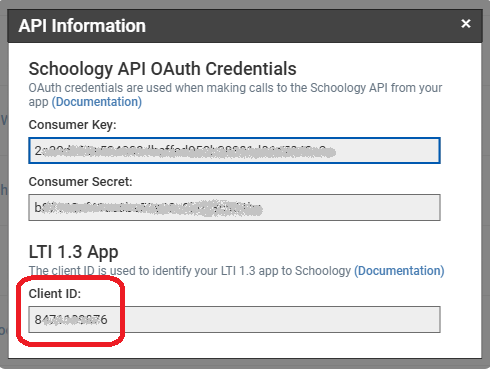Select the Consumer Key field
490x369 pixels.
(234, 151)
